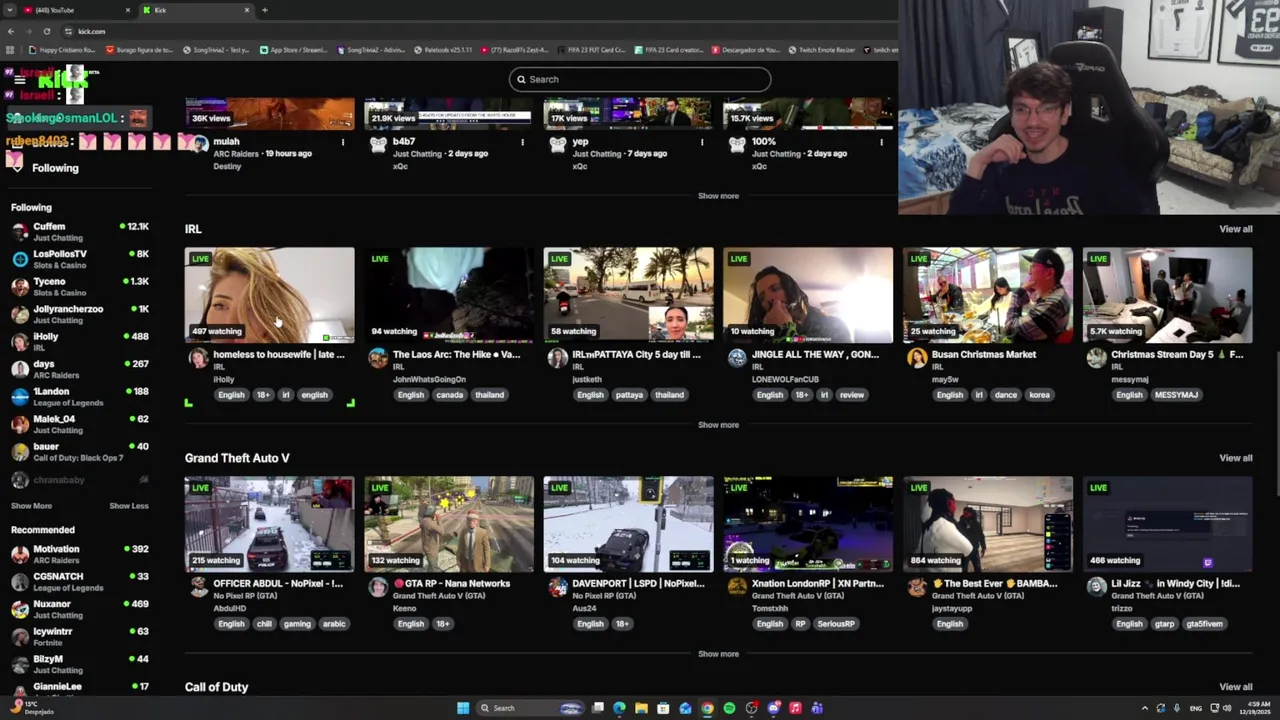
Task: View all IRL streams
Action: point(1235,229)
